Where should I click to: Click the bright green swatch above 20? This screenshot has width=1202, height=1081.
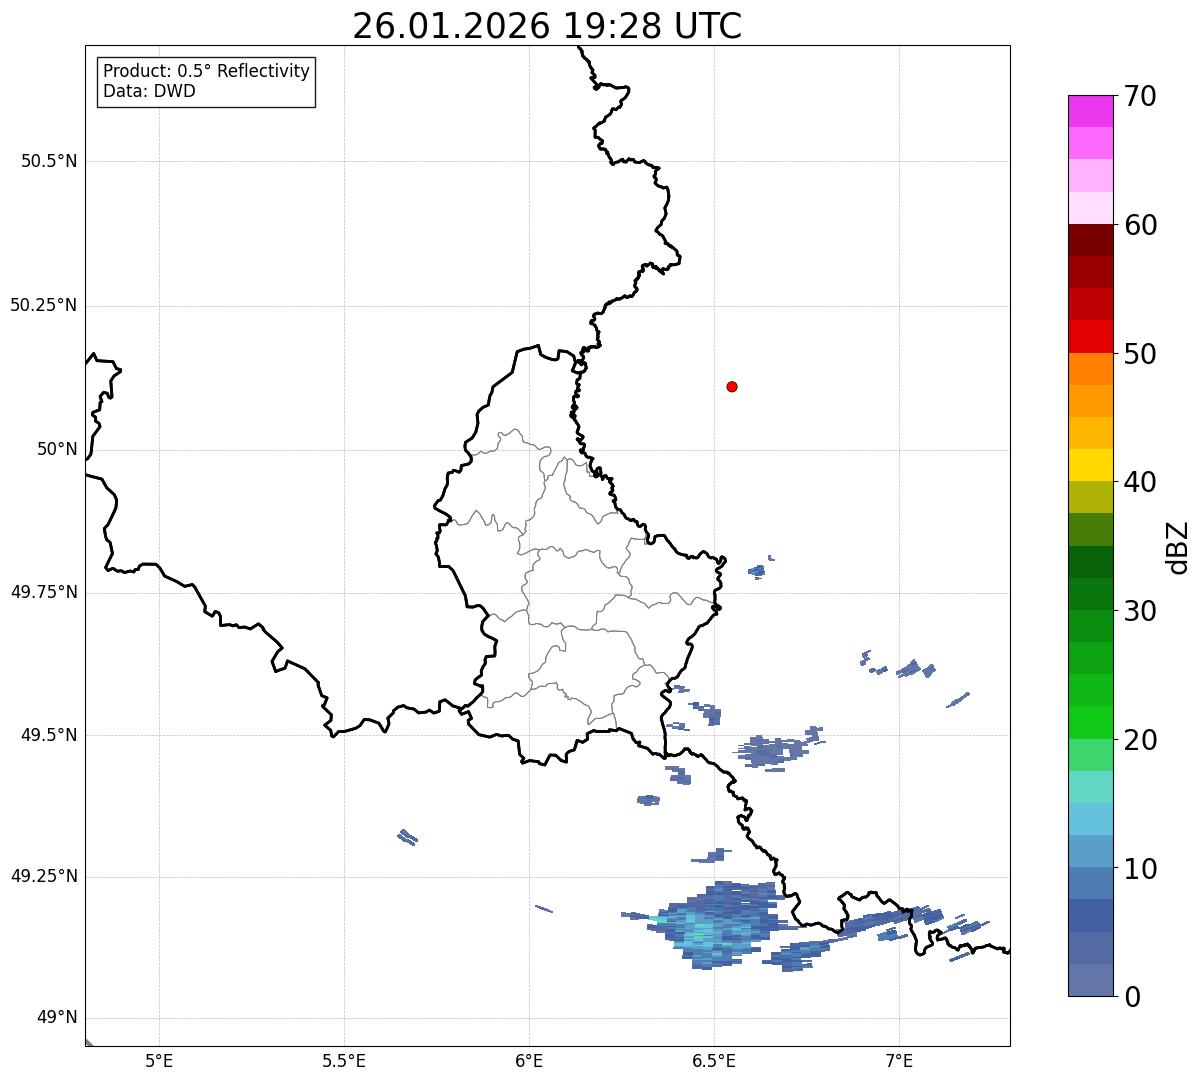pyautogui.click(x=1090, y=722)
